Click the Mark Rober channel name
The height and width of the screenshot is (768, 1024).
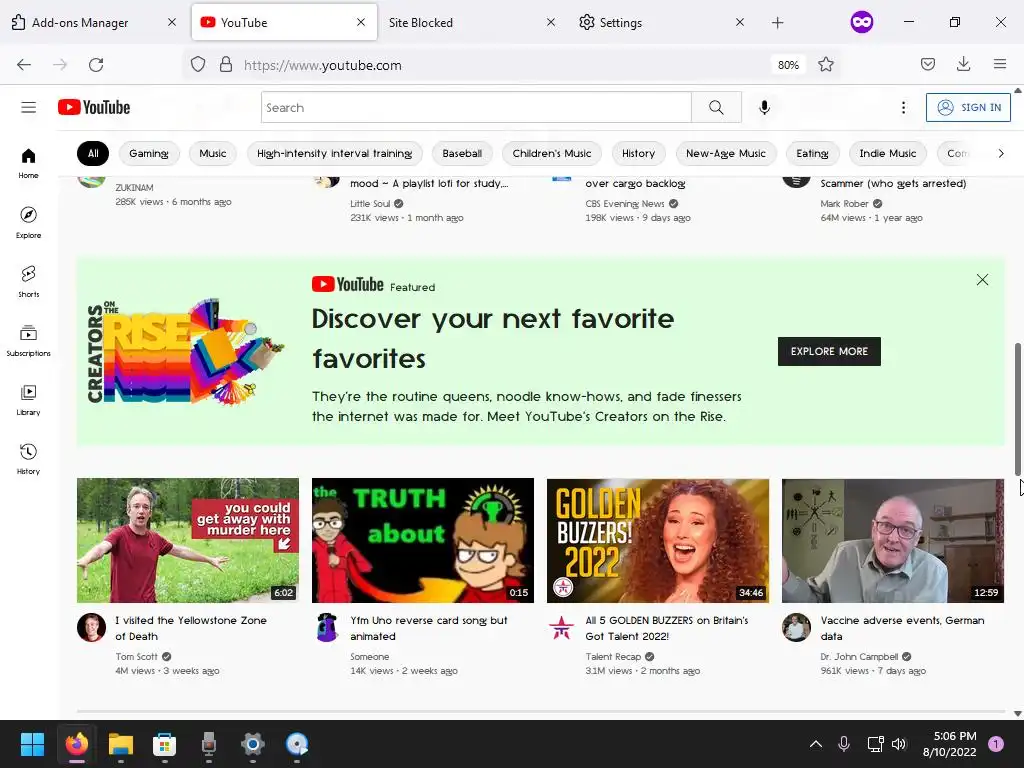coord(844,204)
